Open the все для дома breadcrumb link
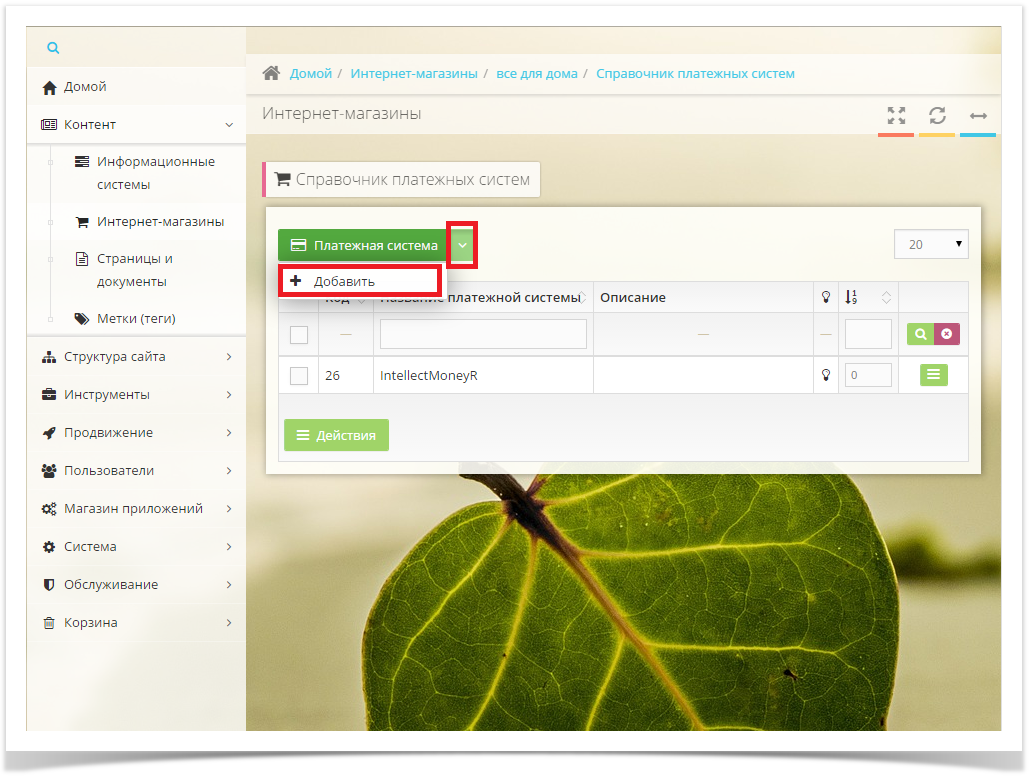This screenshot has height=780, width=1036. pyautogui.click(x=536, y=74)
